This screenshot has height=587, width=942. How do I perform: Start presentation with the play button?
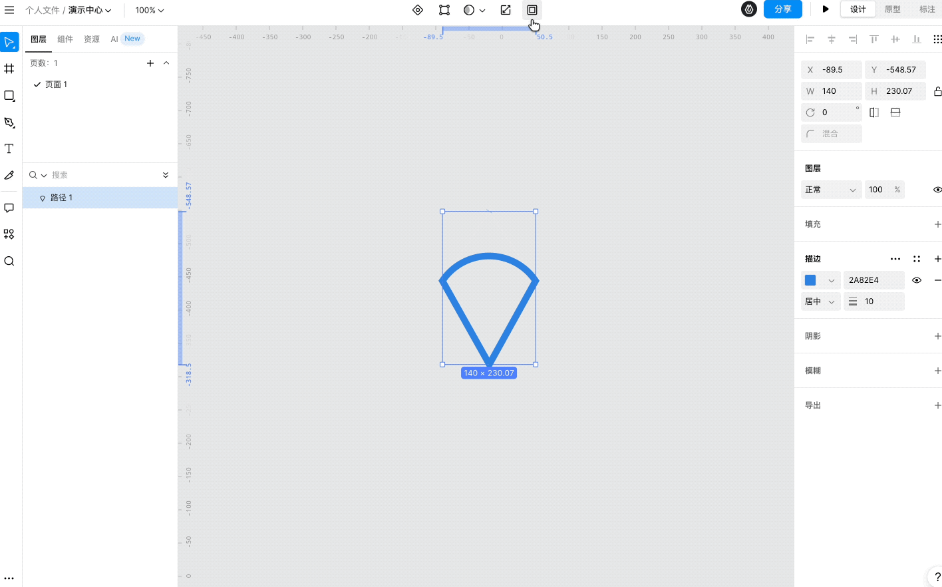(825, 9)
